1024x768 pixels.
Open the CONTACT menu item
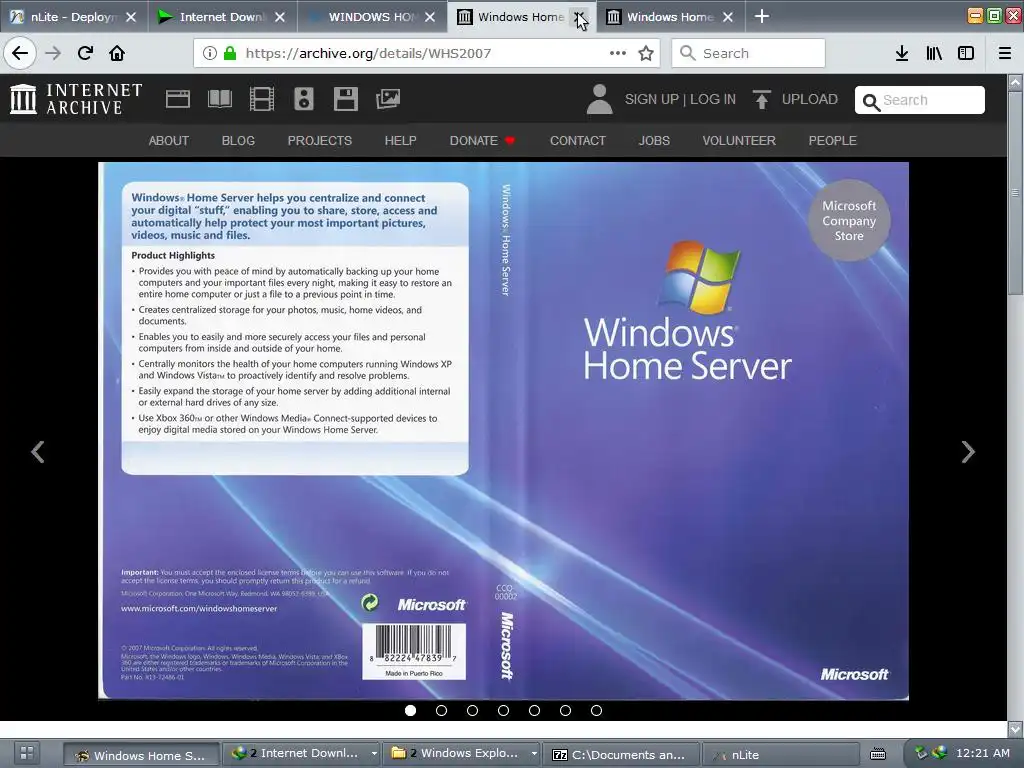pos(578,140)
